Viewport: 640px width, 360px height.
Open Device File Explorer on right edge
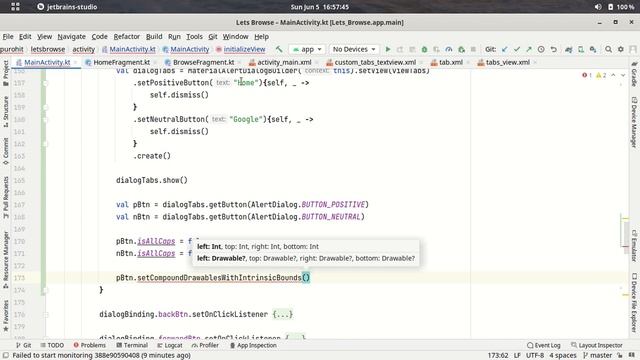point(634,302)
